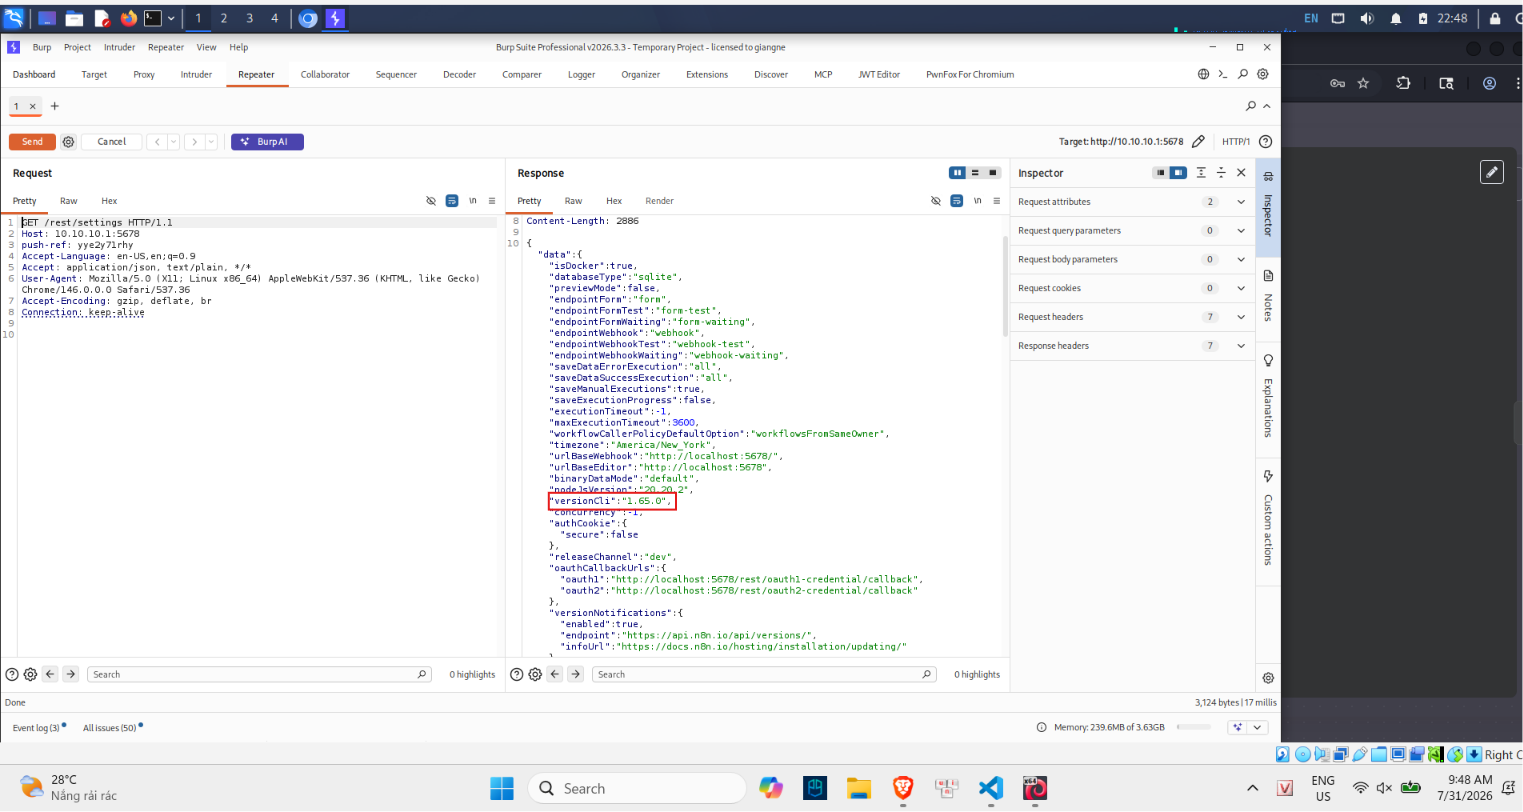Screen dimensions: 1523x812
Task: Click the Repeater tab search magnifier icon
Action: click(x=1250, y=106)
